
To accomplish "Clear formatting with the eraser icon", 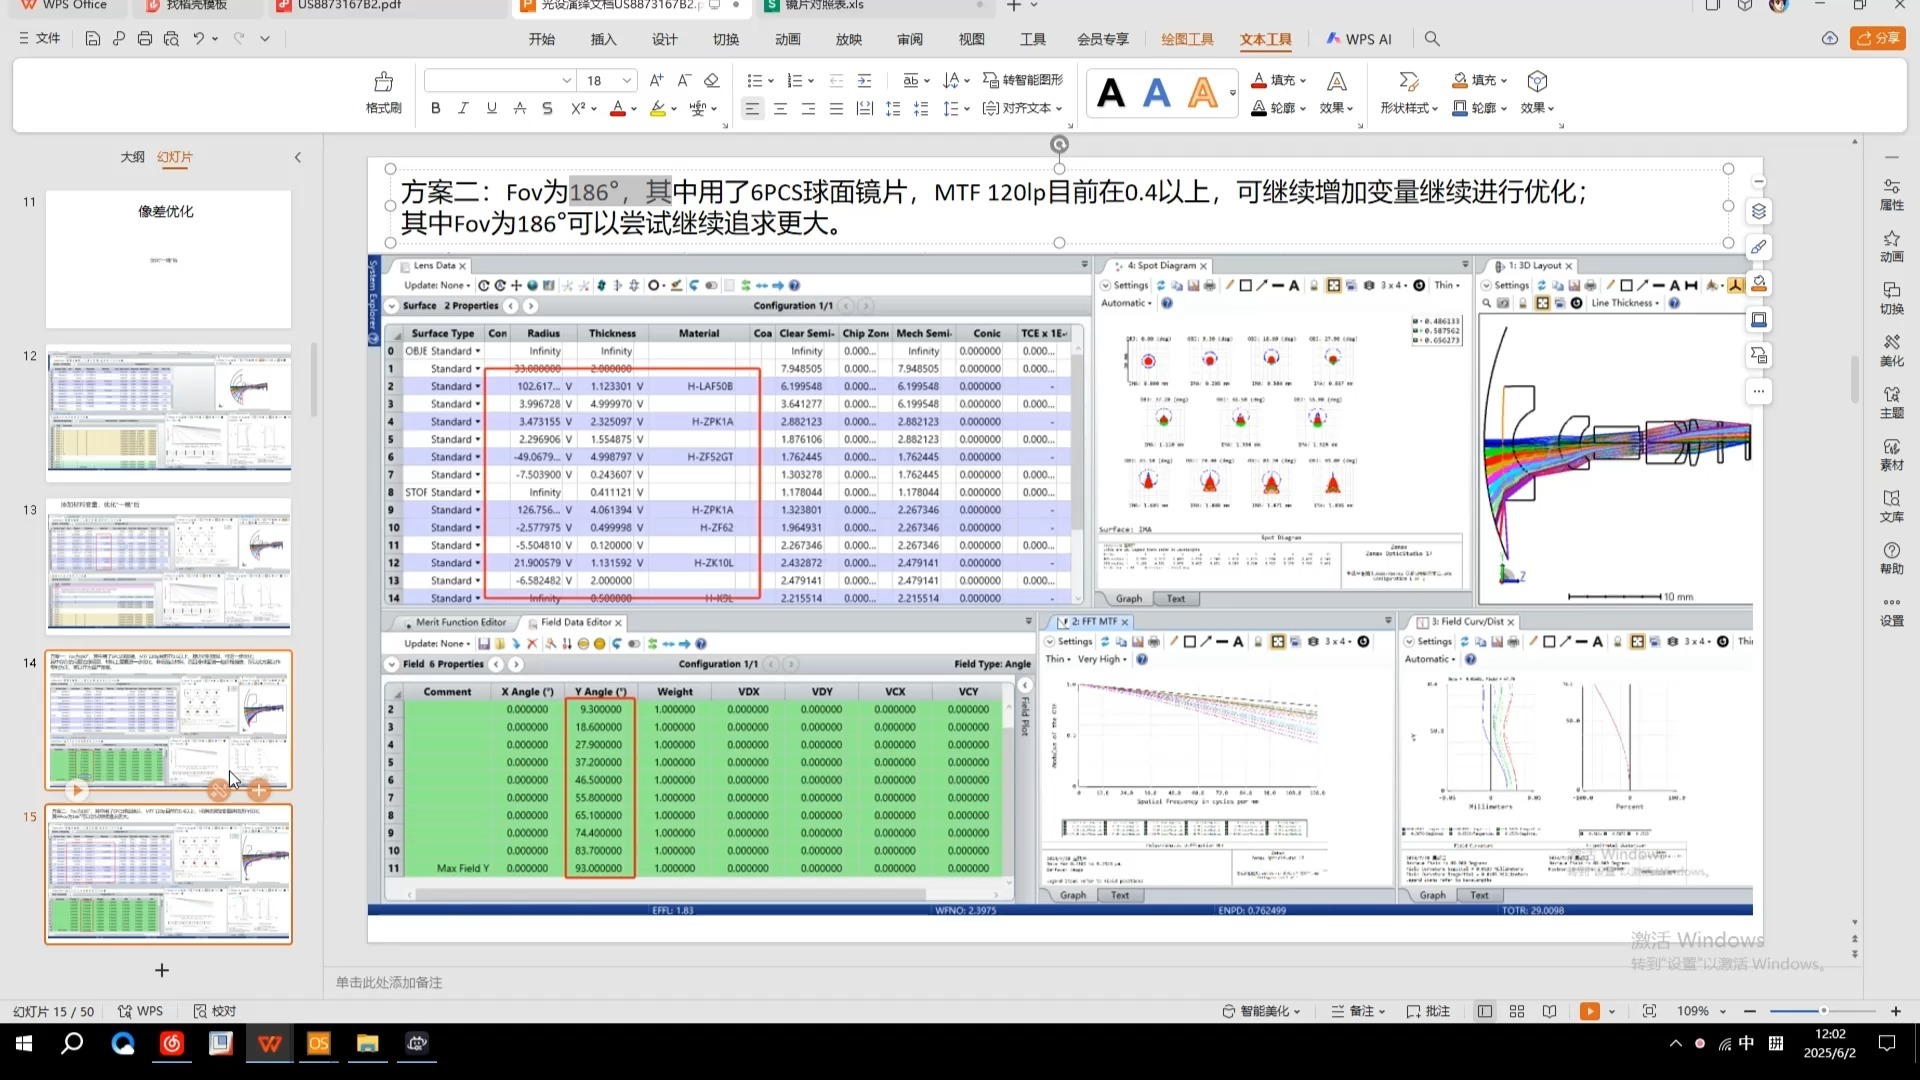I will coord(712,80).
